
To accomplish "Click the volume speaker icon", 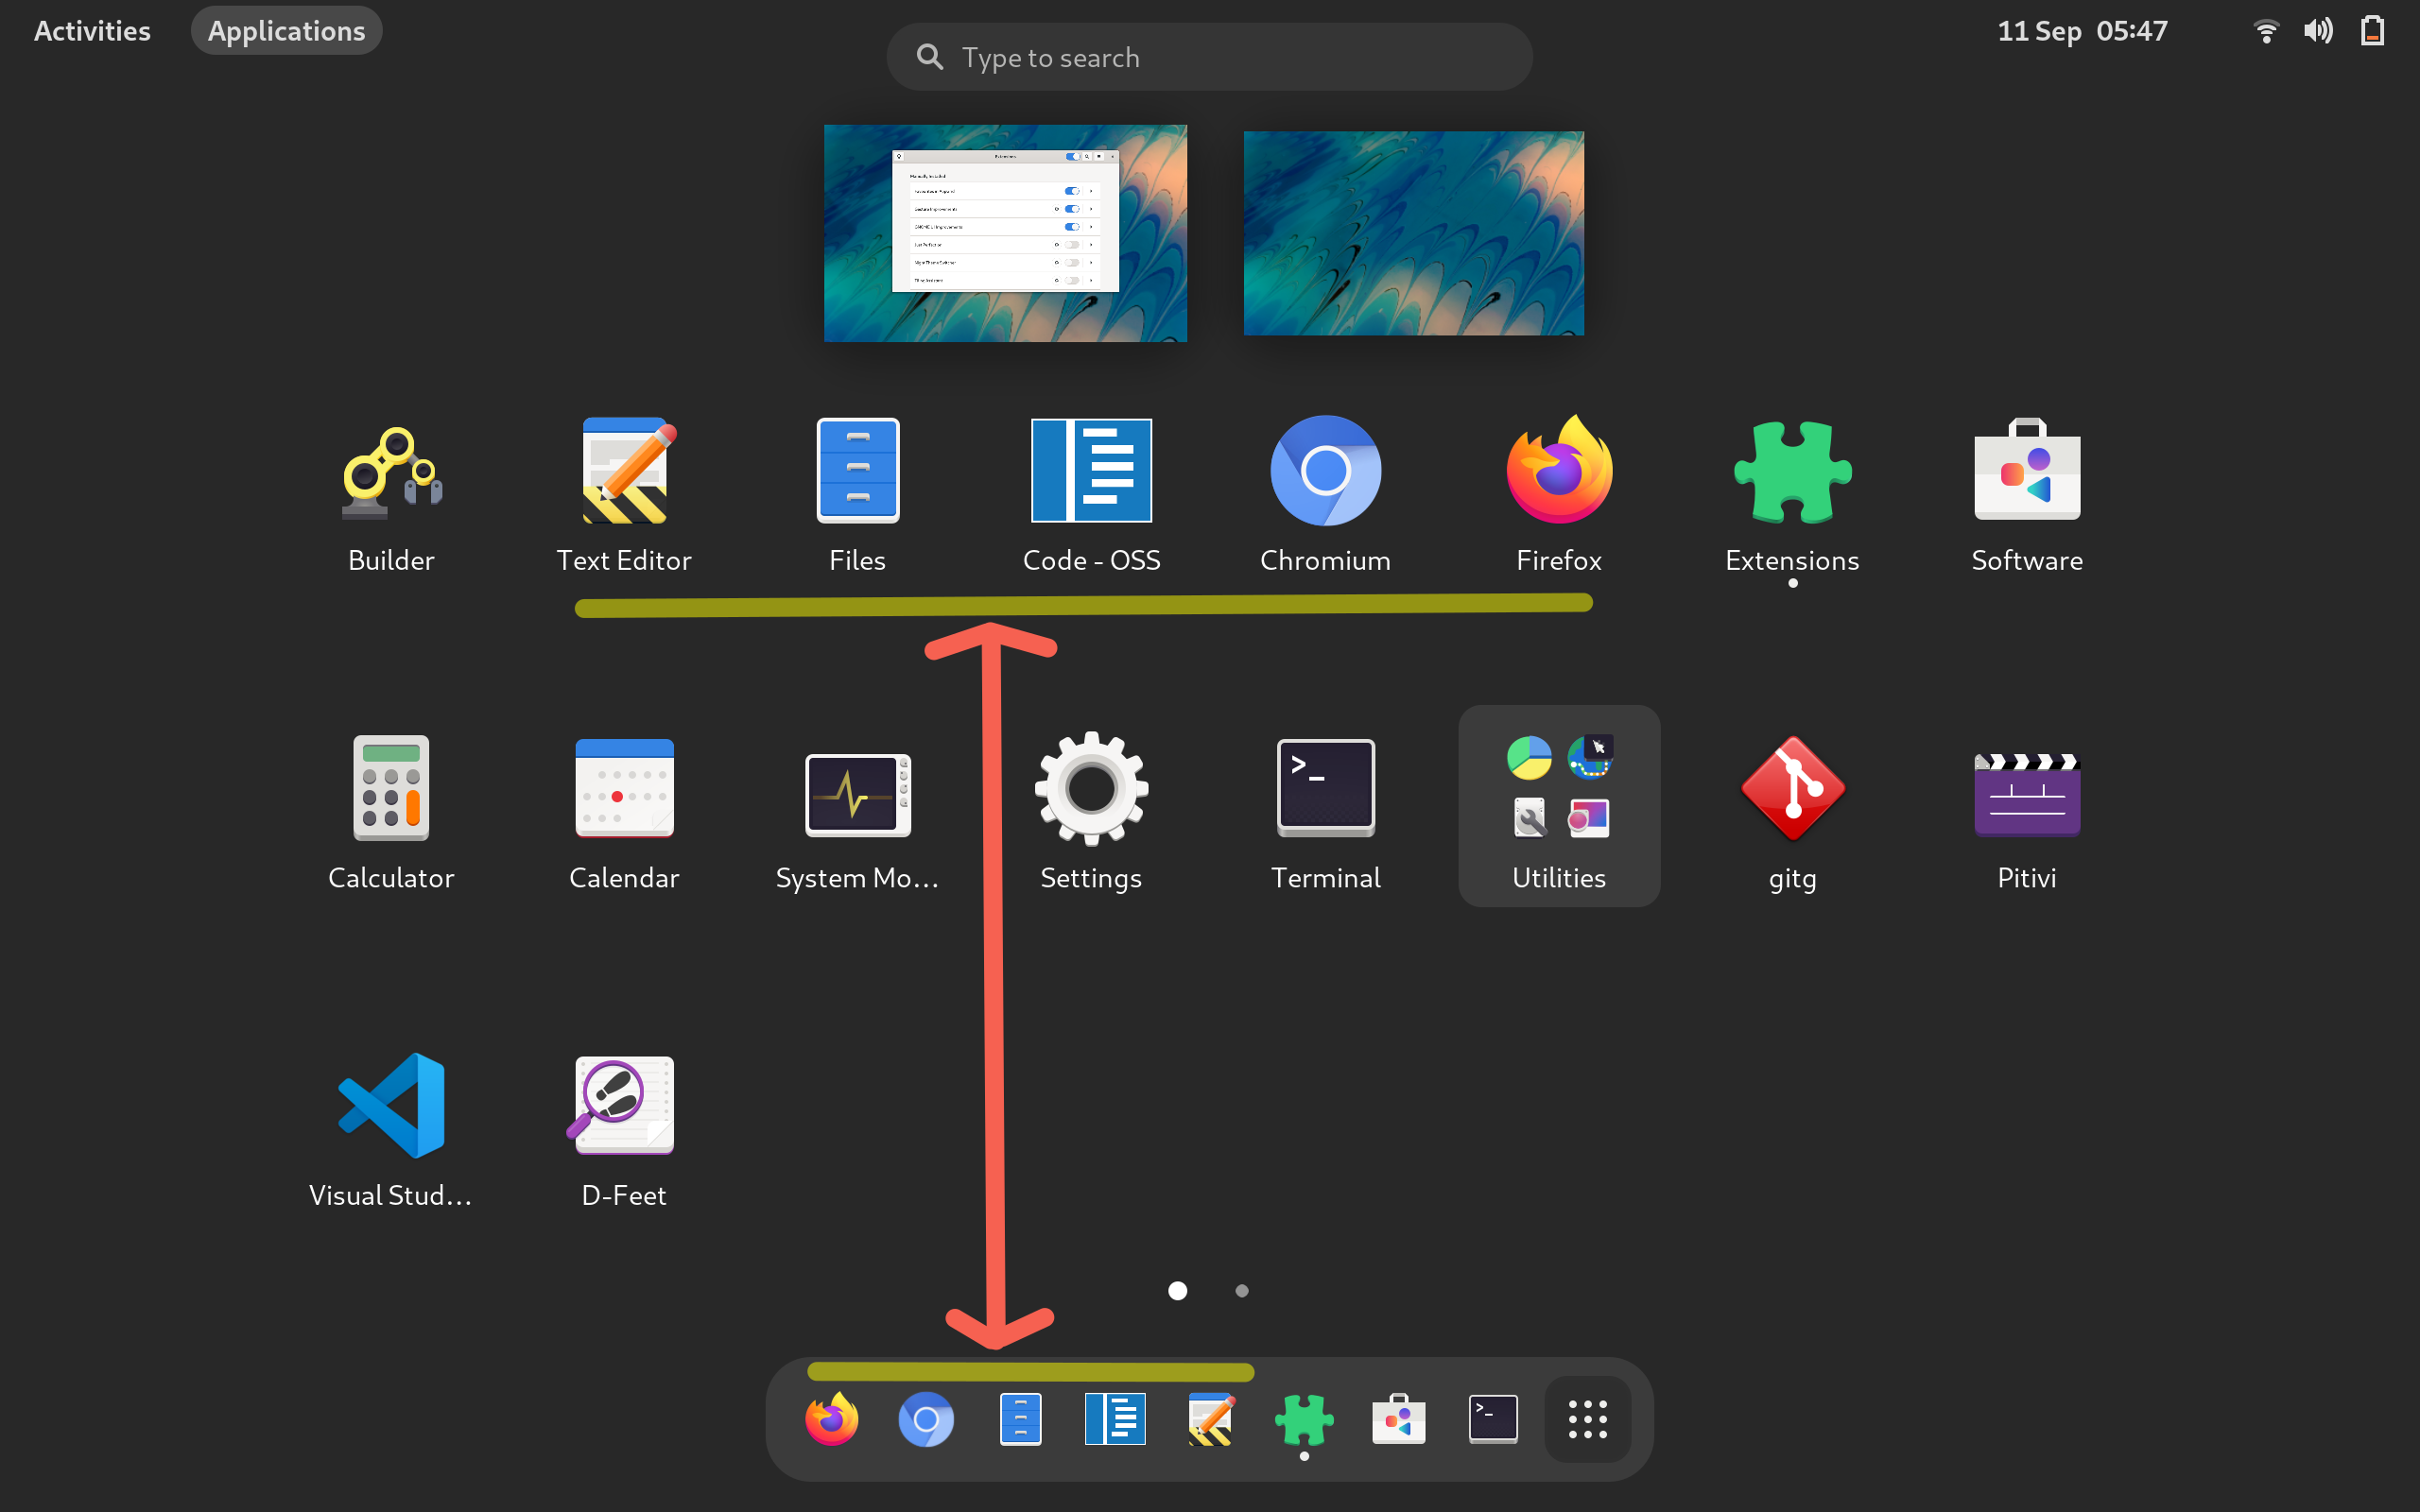I will pos(2319,31).
